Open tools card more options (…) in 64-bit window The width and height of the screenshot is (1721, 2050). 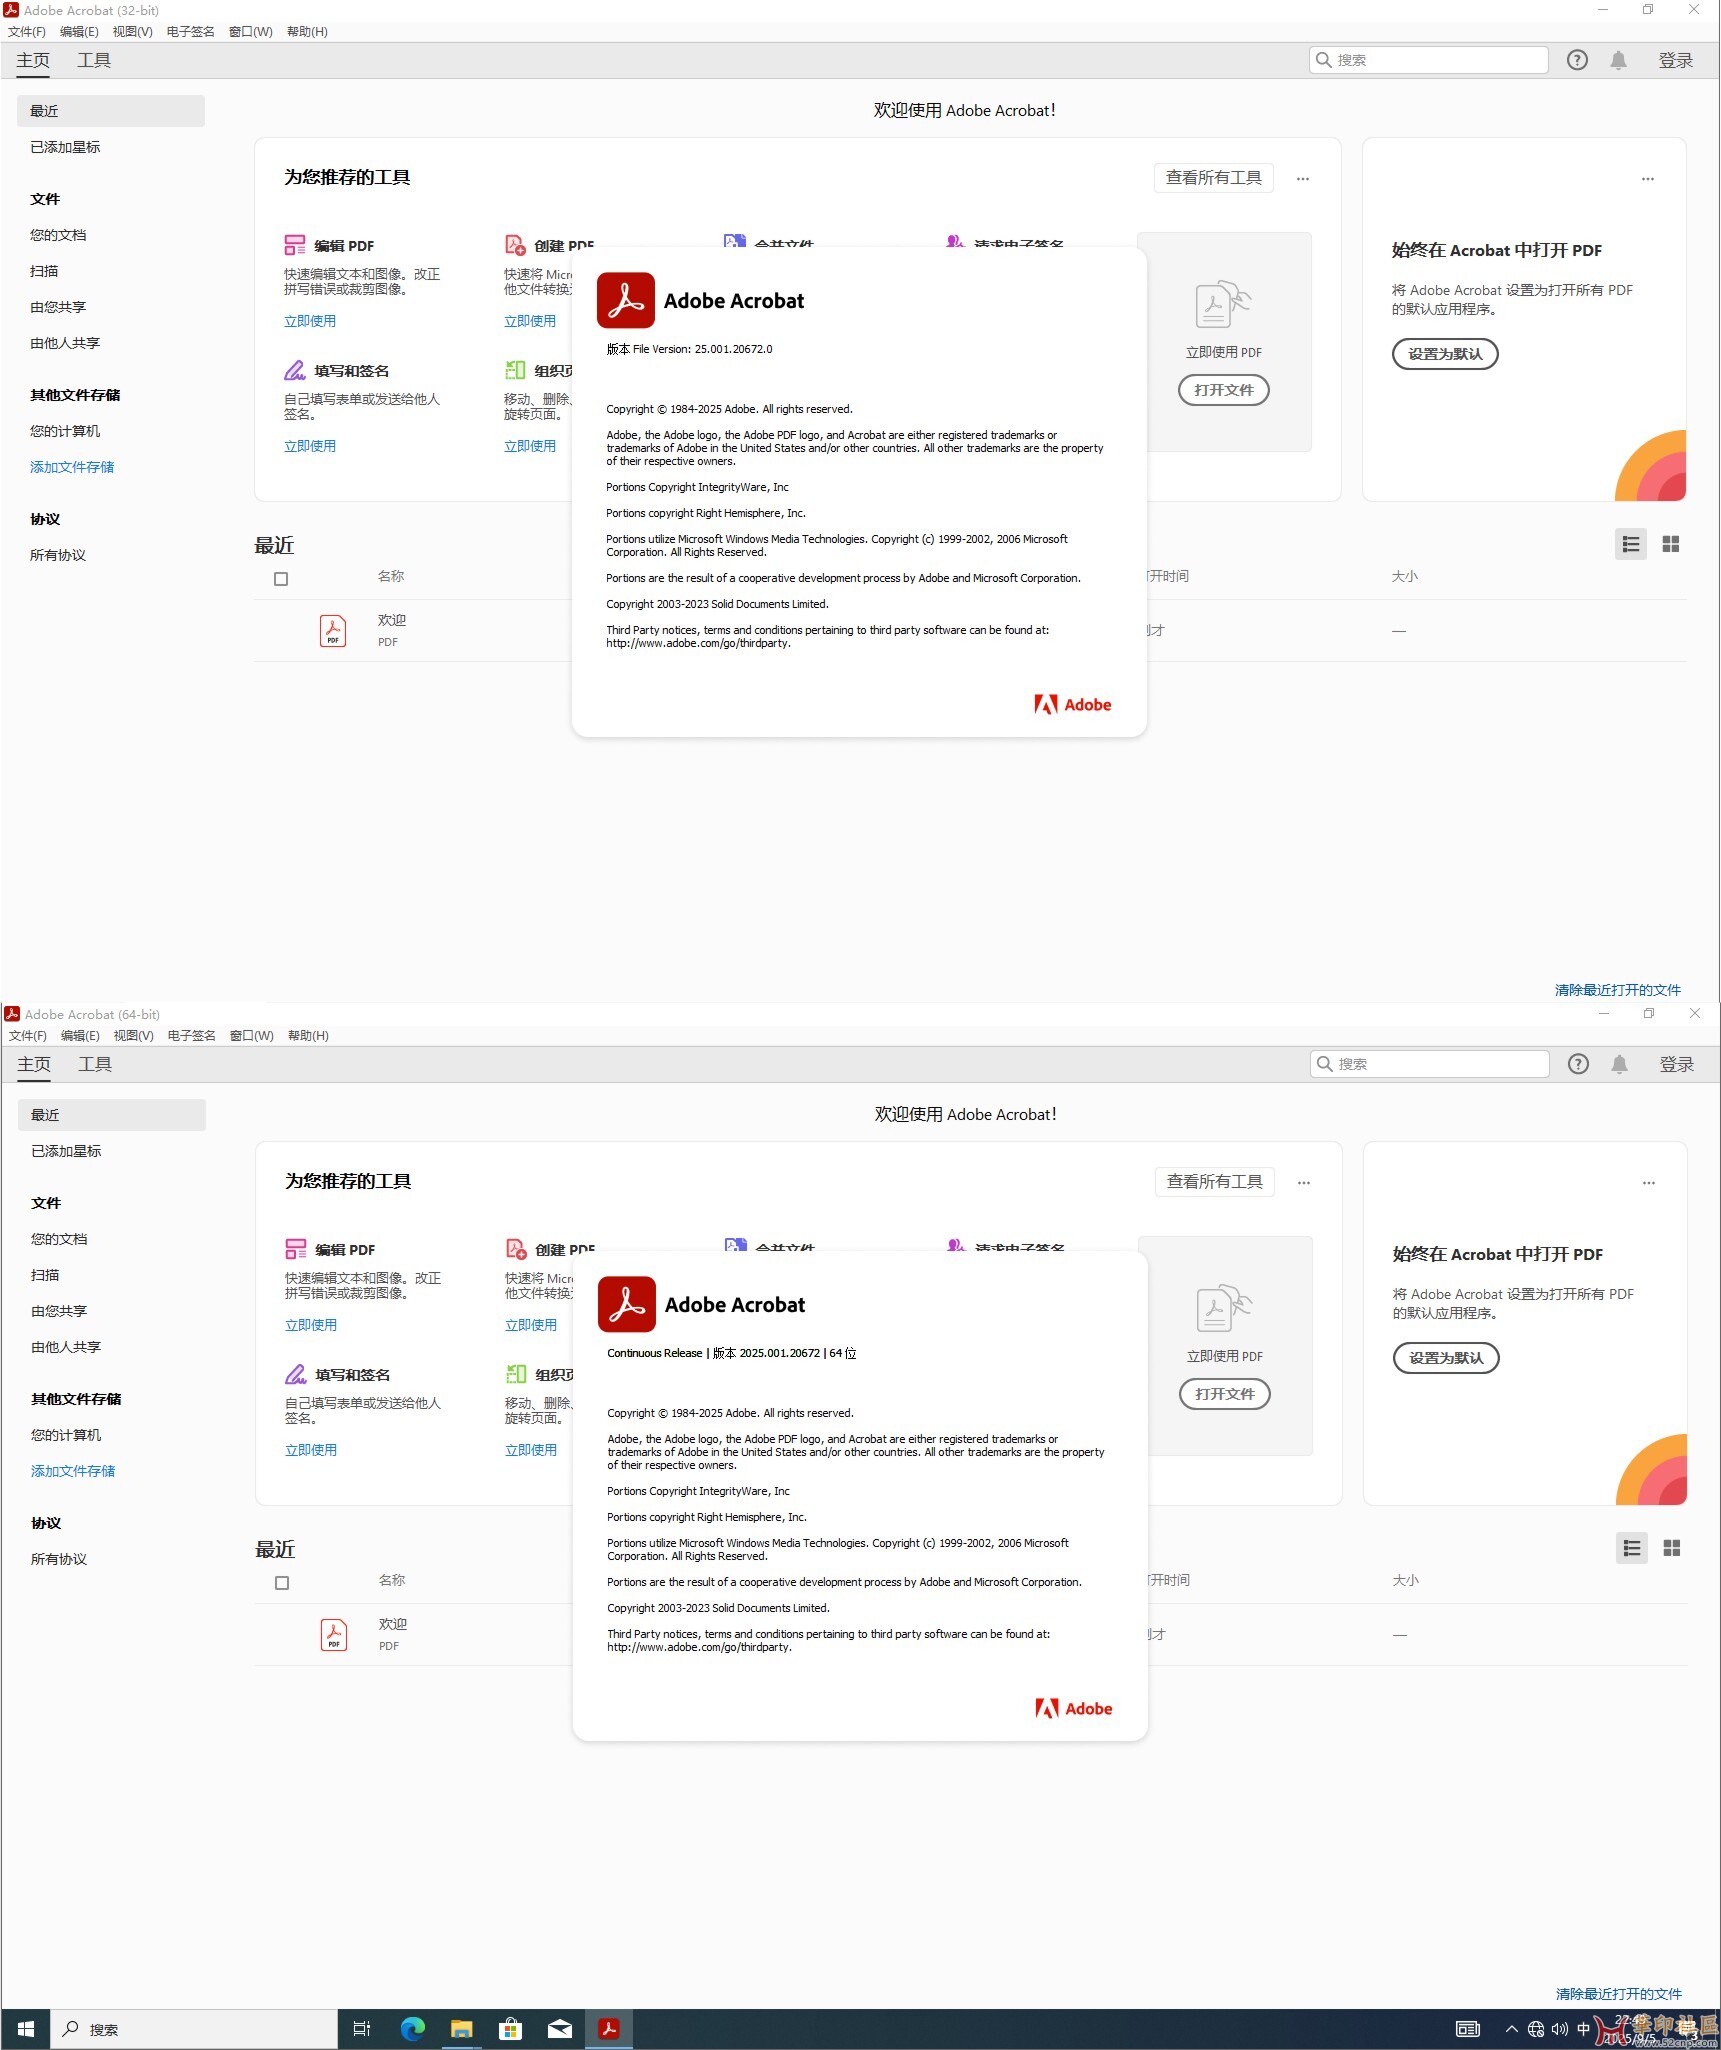(1304, 1183)
